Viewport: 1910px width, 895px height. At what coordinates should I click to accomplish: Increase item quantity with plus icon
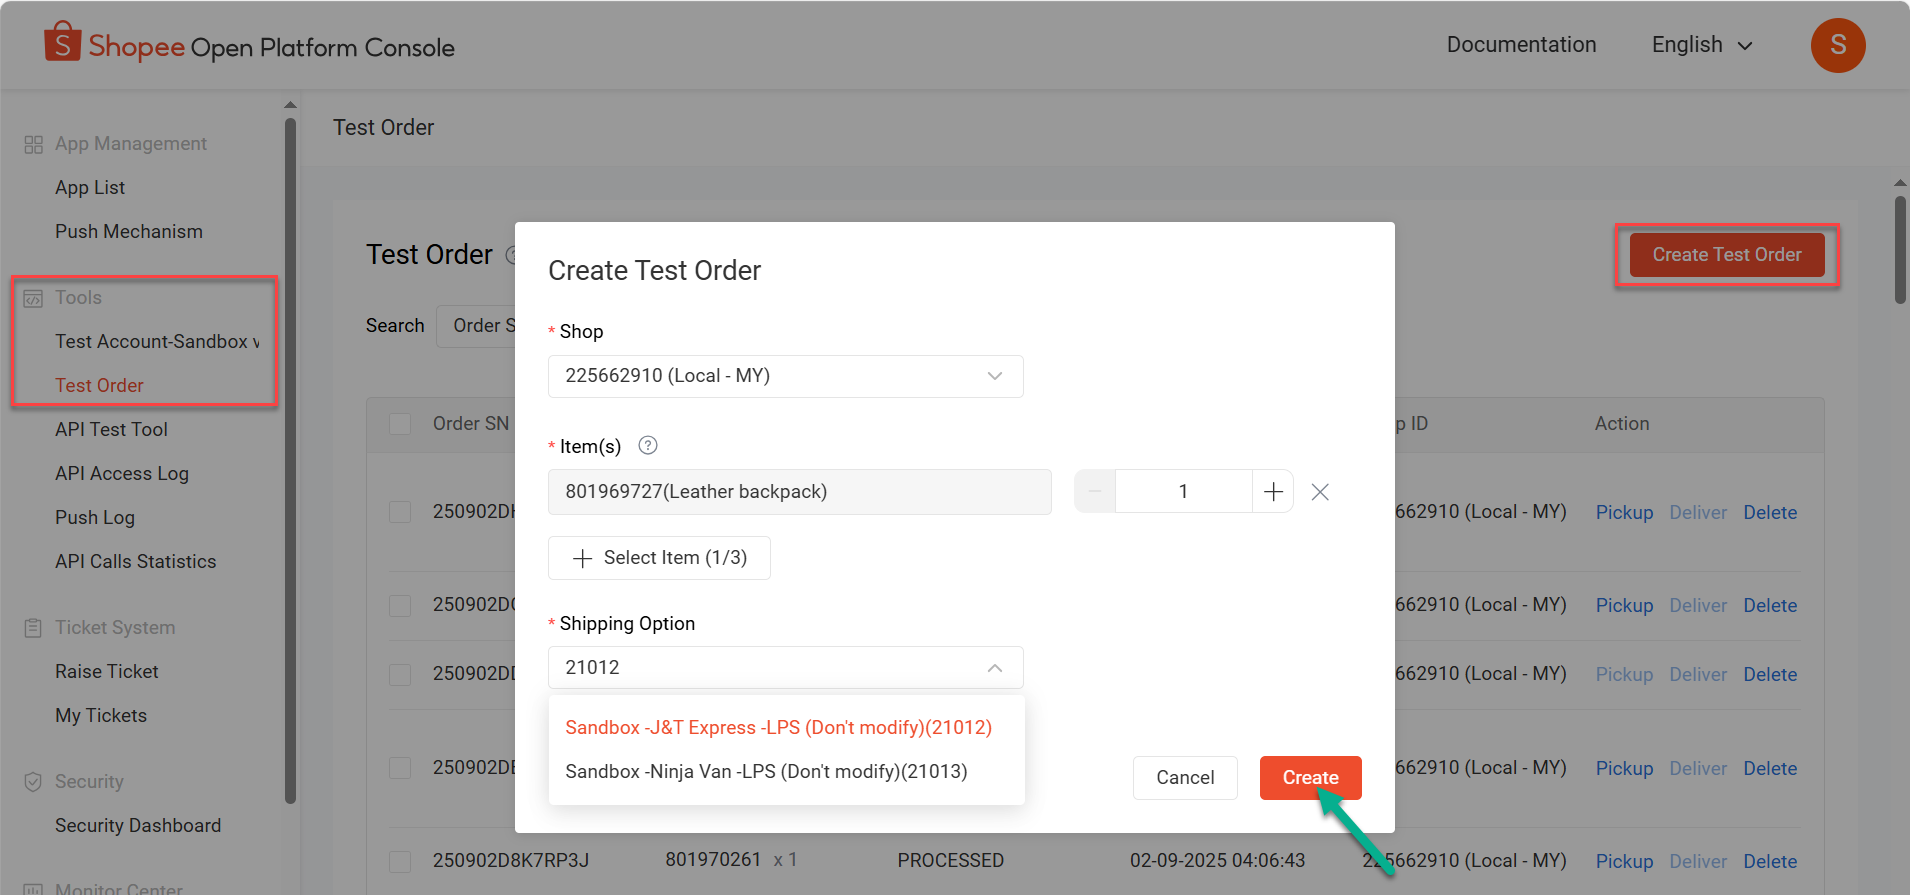coord(1273,492)
